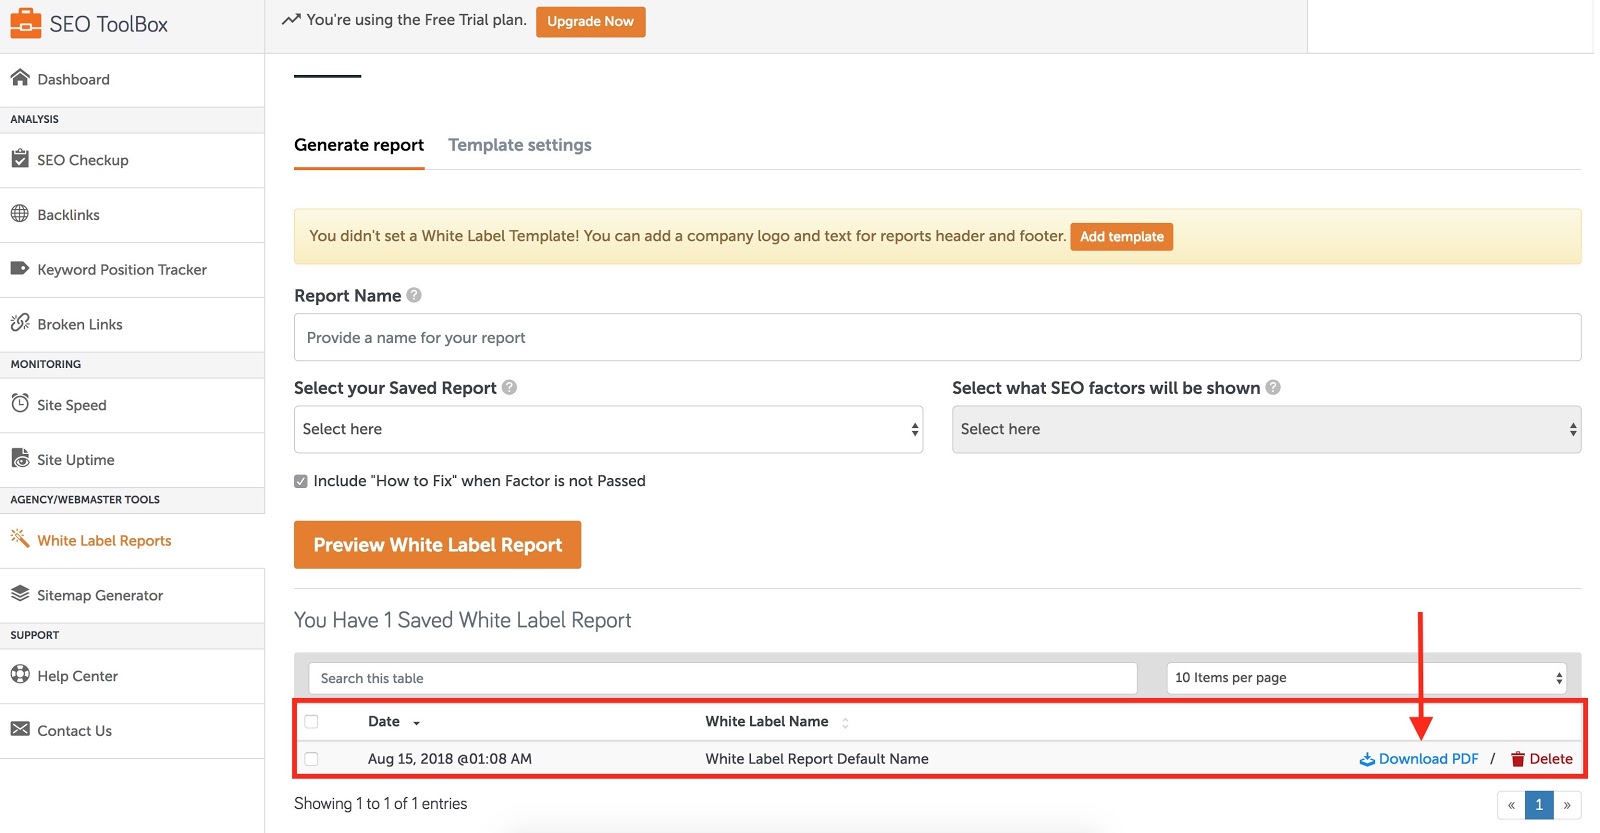This screenshot has height=833, width=1600.
Task: Click the Download PDF link
Action: click(1427, 759)
